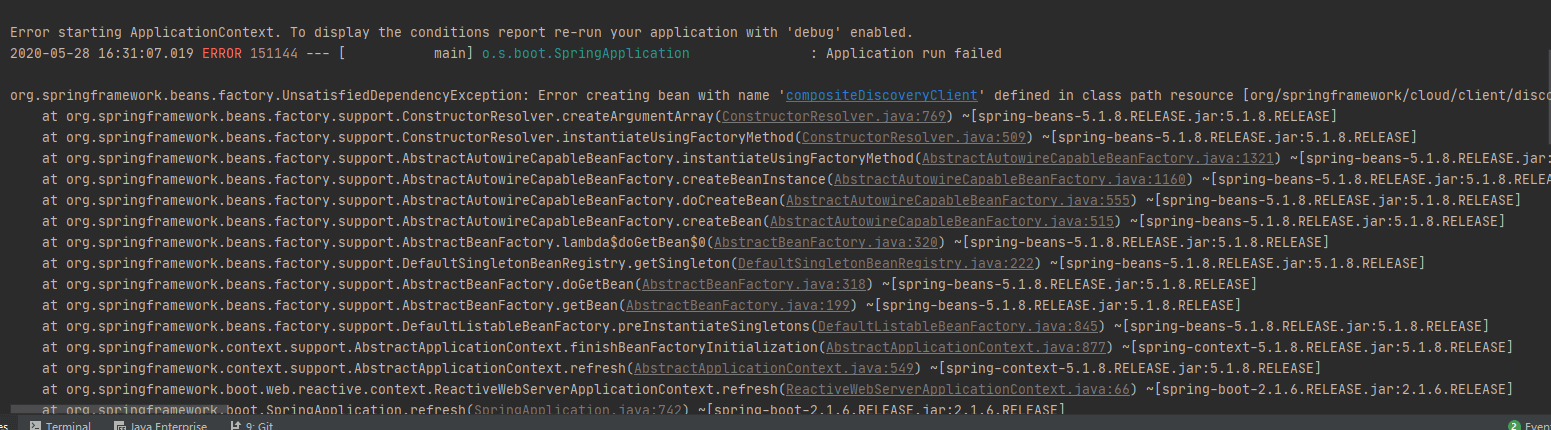This screenshot has height=430, width=1551.
Task: Click the Git branch icon
Action: [235, 425]
